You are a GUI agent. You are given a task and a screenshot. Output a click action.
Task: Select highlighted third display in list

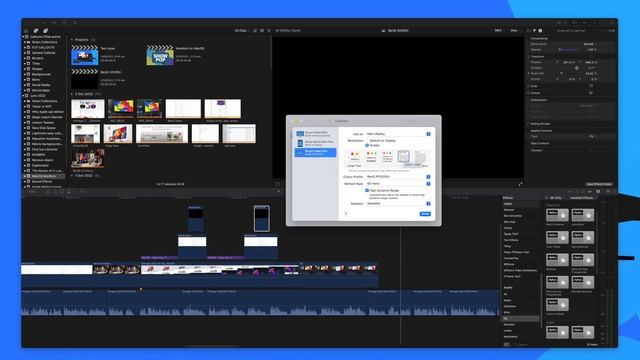[x=316, y=152]
